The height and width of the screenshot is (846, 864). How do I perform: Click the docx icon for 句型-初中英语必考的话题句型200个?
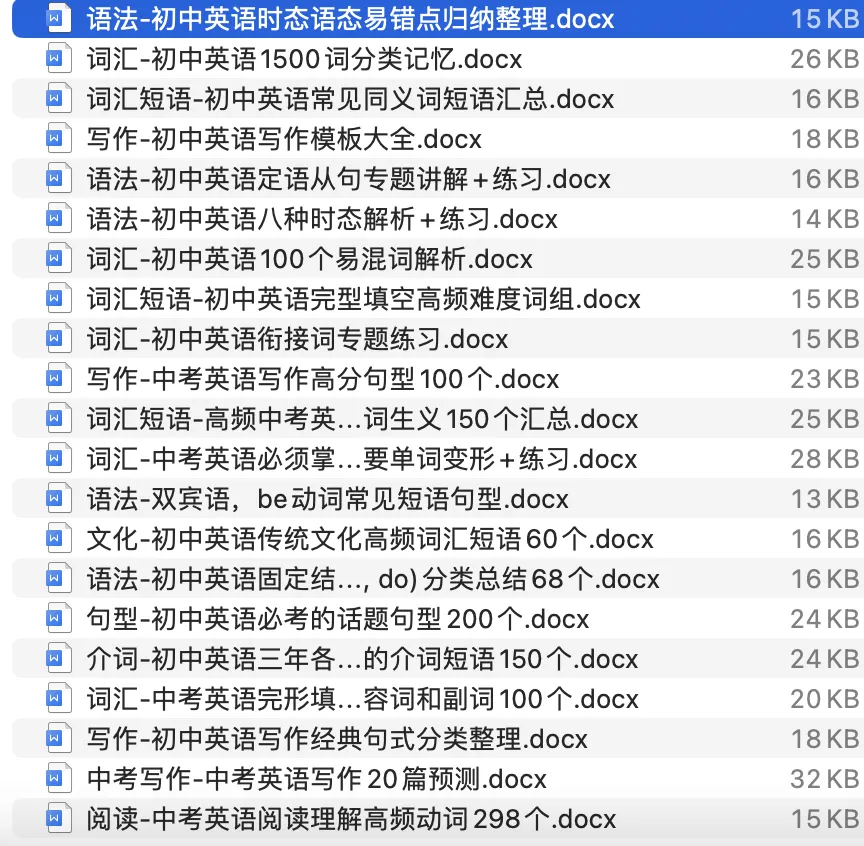[58, 618]
